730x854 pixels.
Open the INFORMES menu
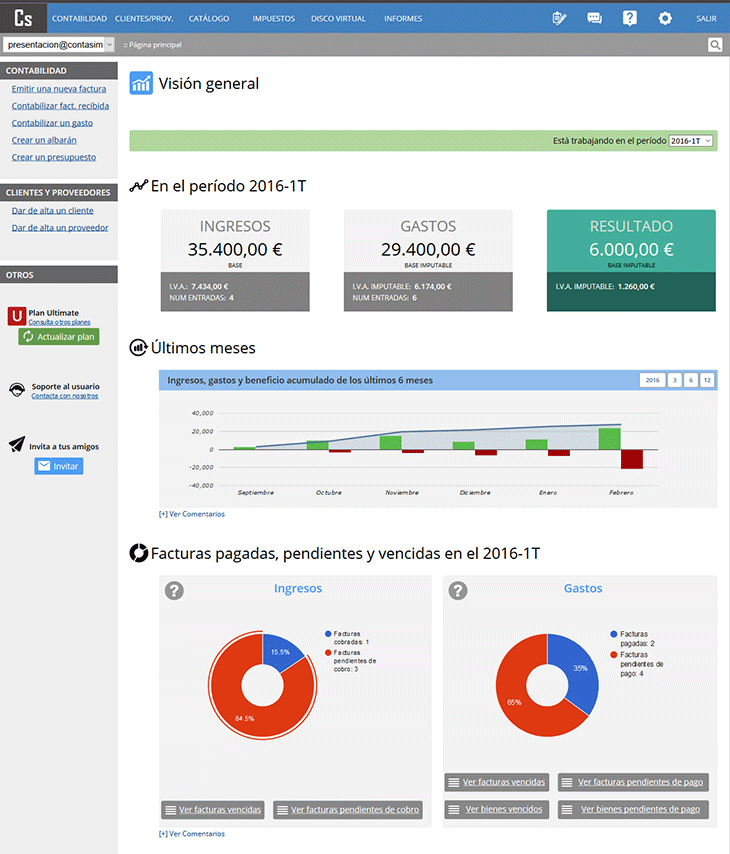coord(403,19)
